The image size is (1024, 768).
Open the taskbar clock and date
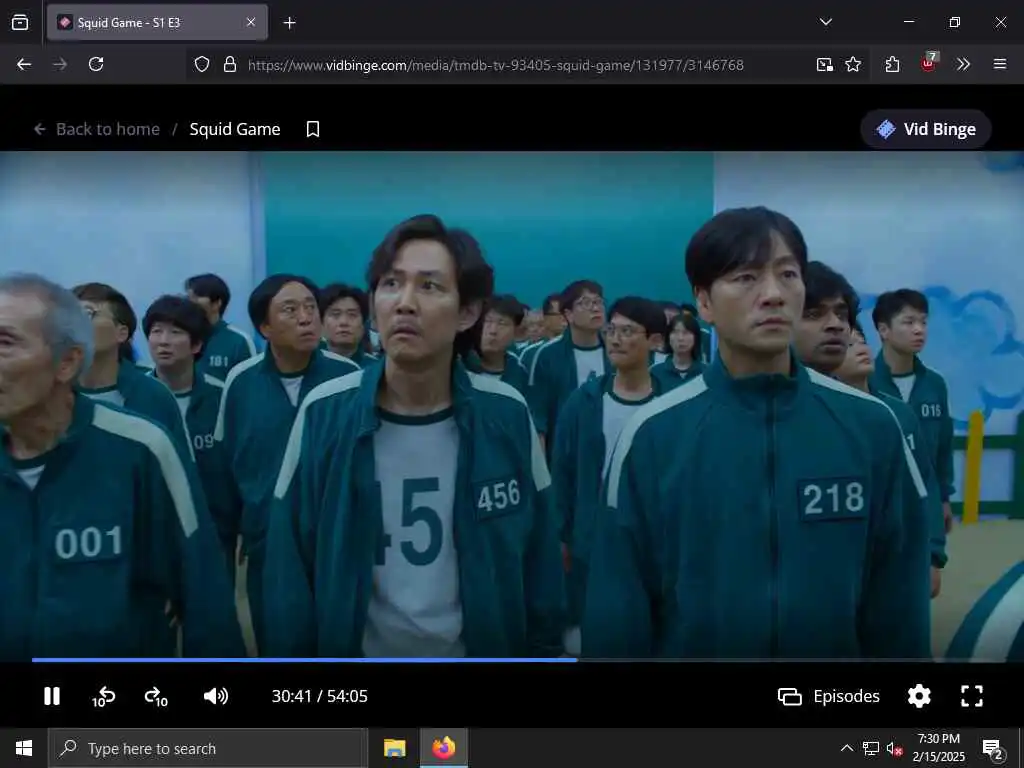click(938, 748)
